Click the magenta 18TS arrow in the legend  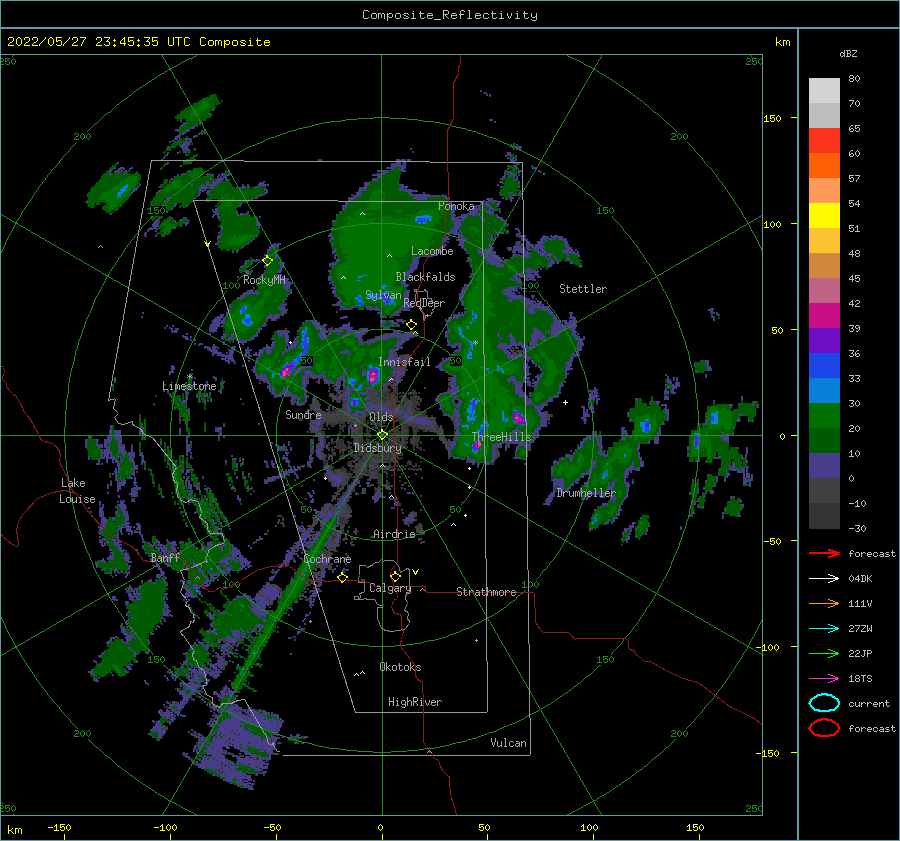[824, 679]
